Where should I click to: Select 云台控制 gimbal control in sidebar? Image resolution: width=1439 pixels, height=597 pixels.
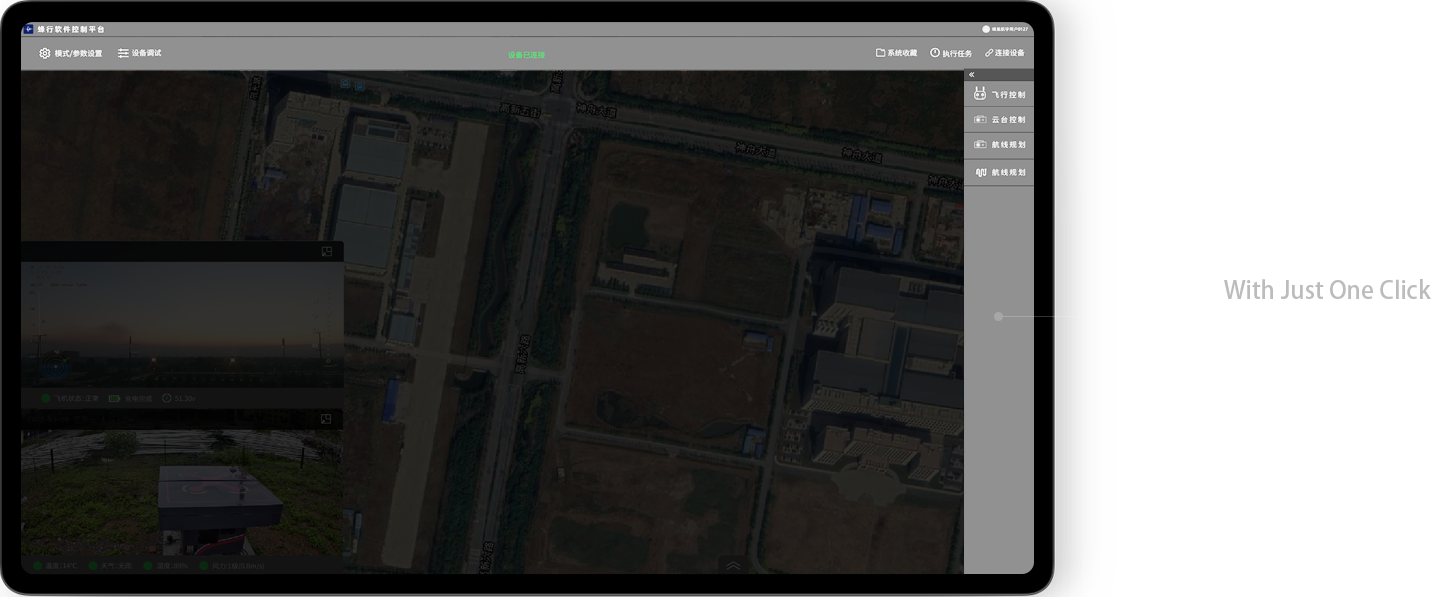click(x=999, y=120)
